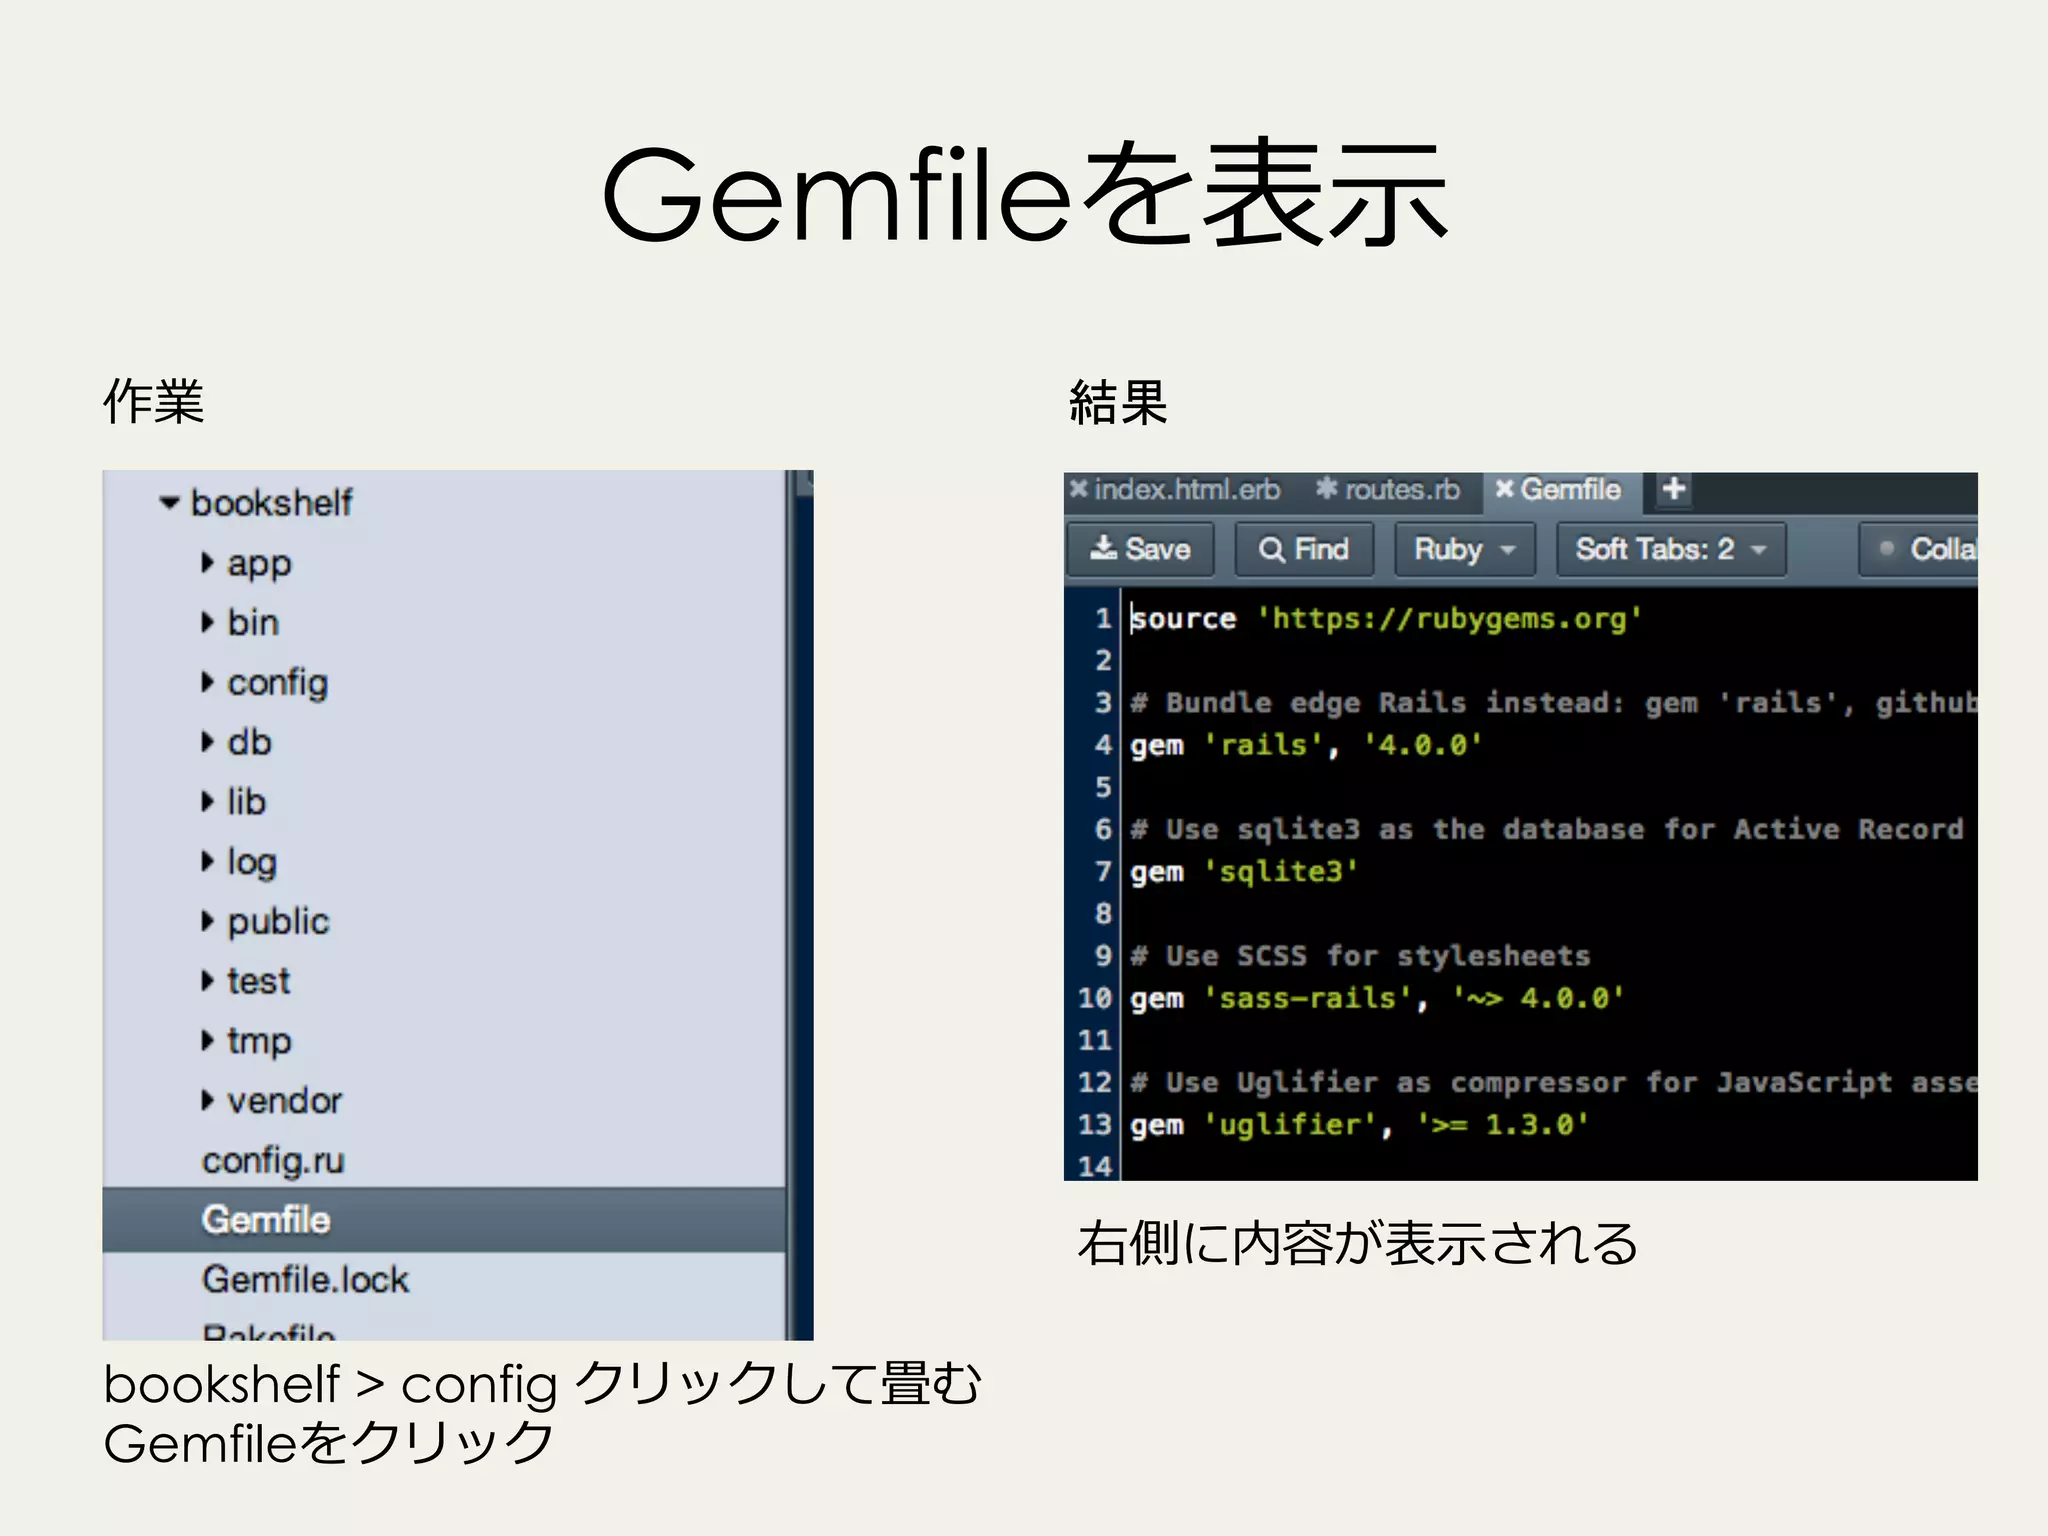Screen dimensions: 2048x1536
Task: Click the gem 'rails', '4.0.0' line
Action: tap(1306, 745)
